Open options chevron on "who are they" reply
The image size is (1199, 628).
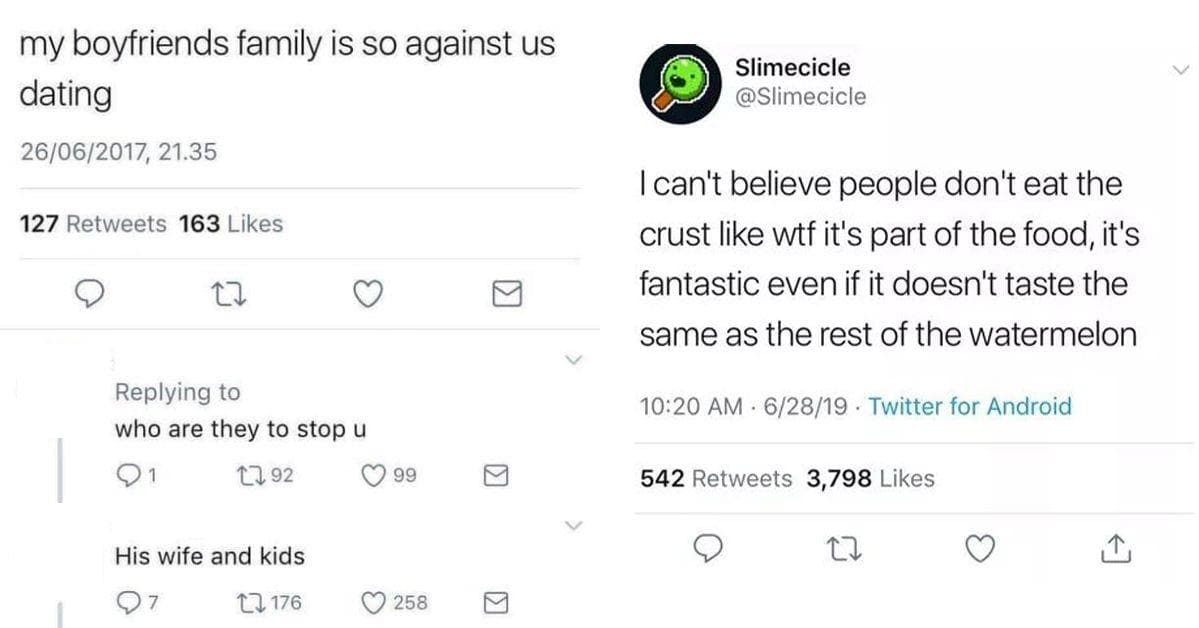coord(574,358)
